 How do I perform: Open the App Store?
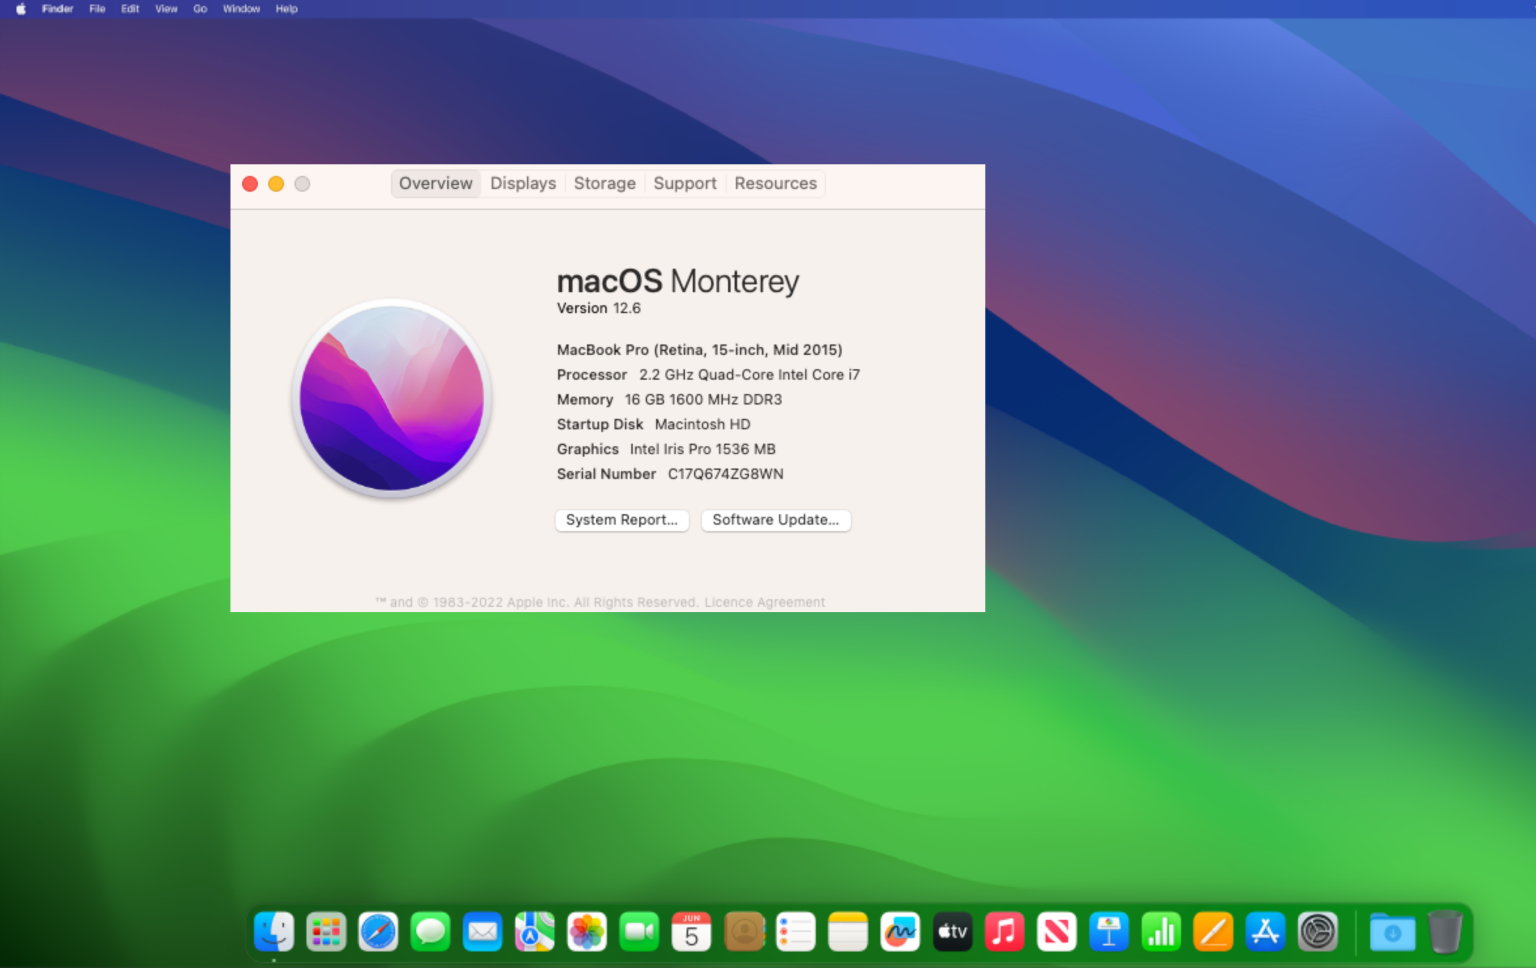point(1265,931)
